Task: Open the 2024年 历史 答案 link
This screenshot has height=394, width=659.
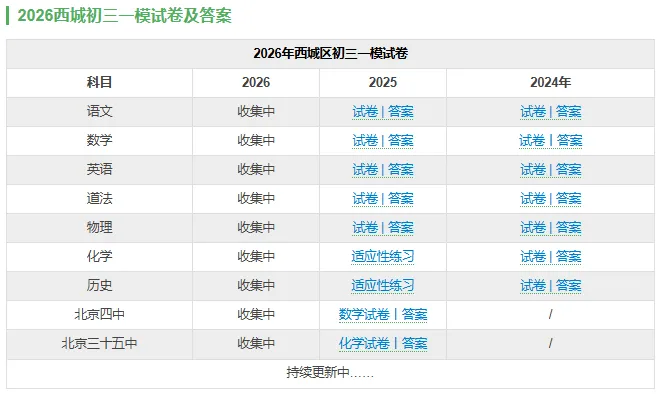Action: click(x=569, y=286)
